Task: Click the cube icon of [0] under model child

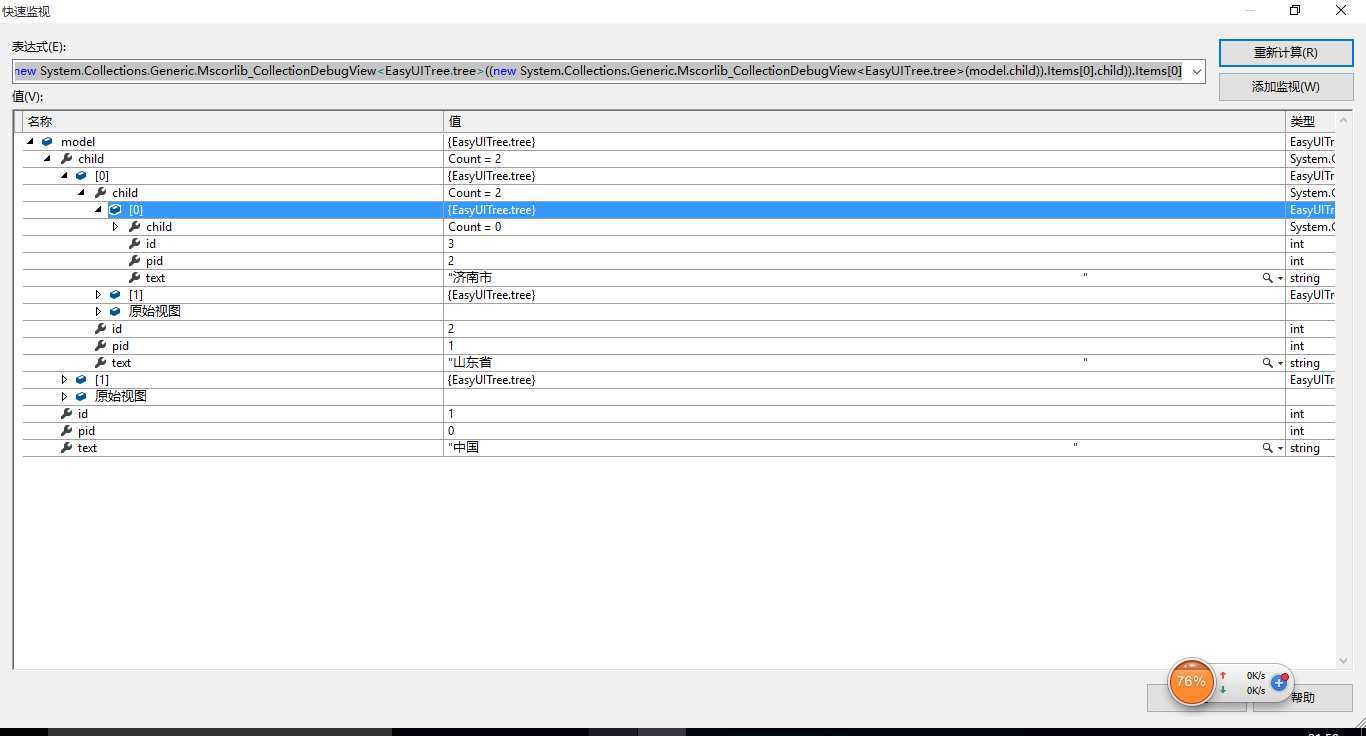Action: 81,176
